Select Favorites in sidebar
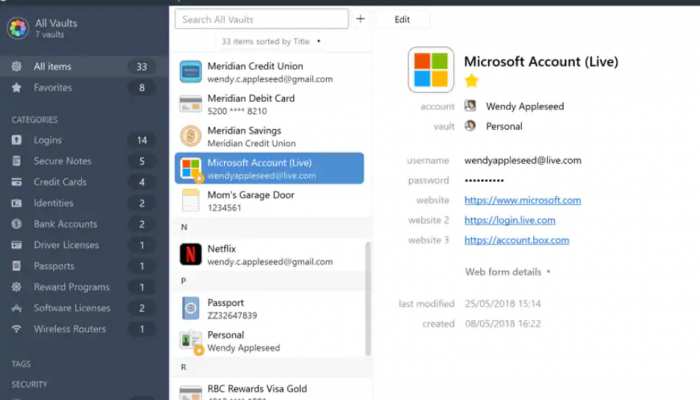 tap(83, 88)
